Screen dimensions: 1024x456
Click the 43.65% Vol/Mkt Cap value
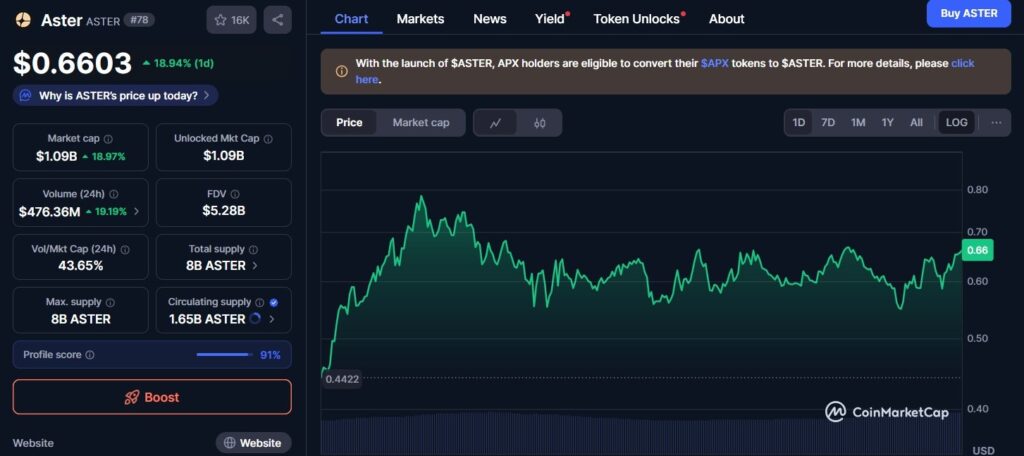pyautogui.click(x=80, y=266)
